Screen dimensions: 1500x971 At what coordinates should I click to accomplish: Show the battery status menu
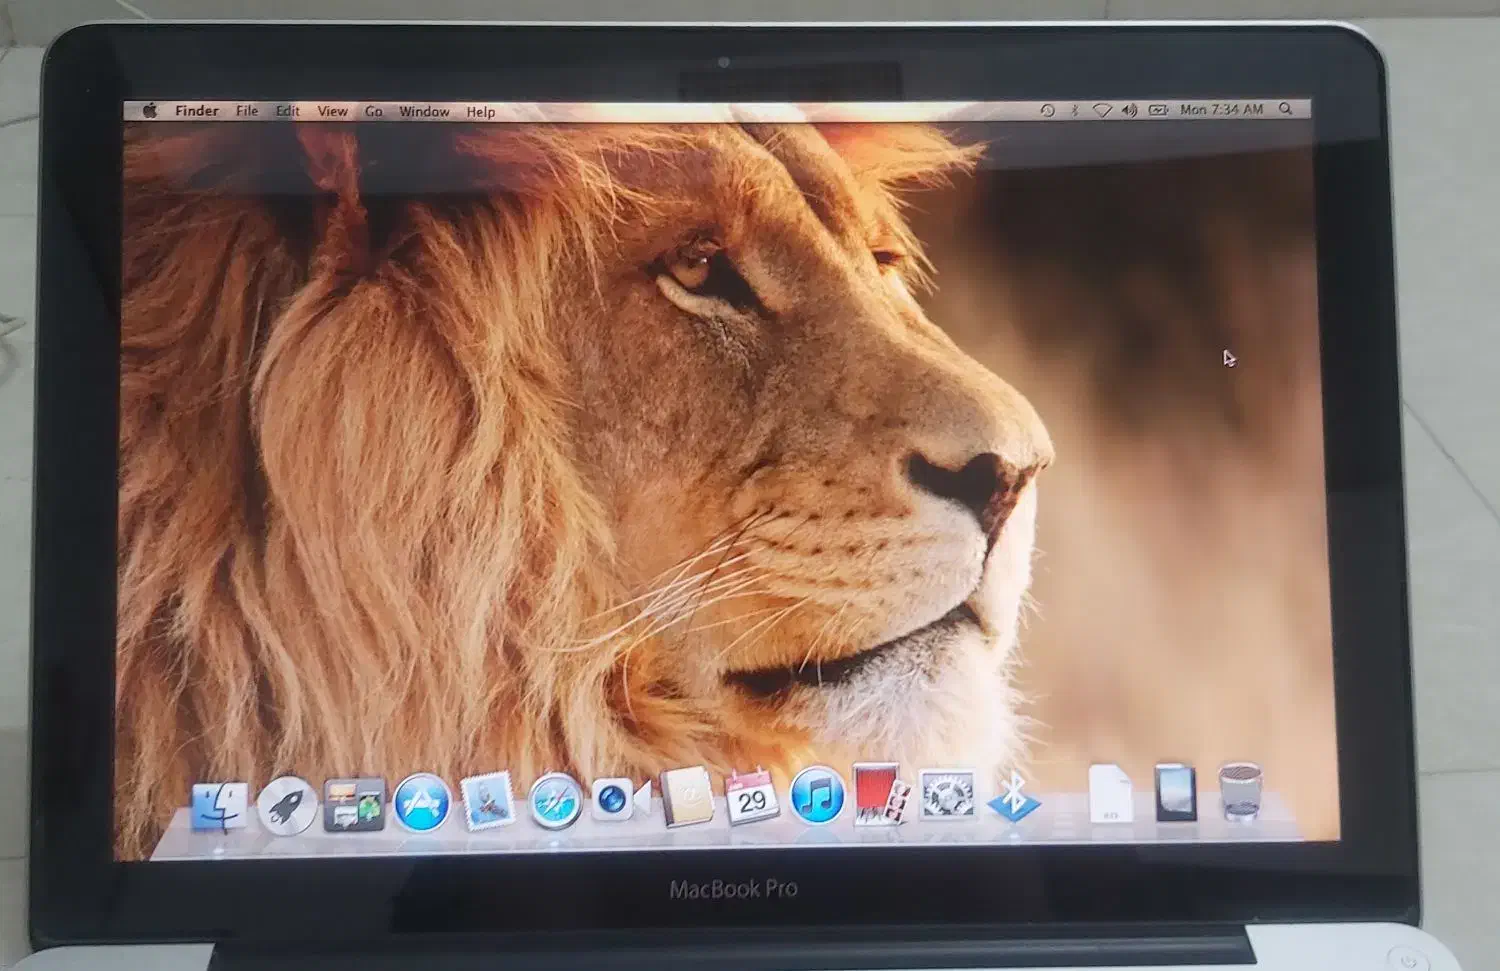pyautogui.click(x=1158, y=110)
